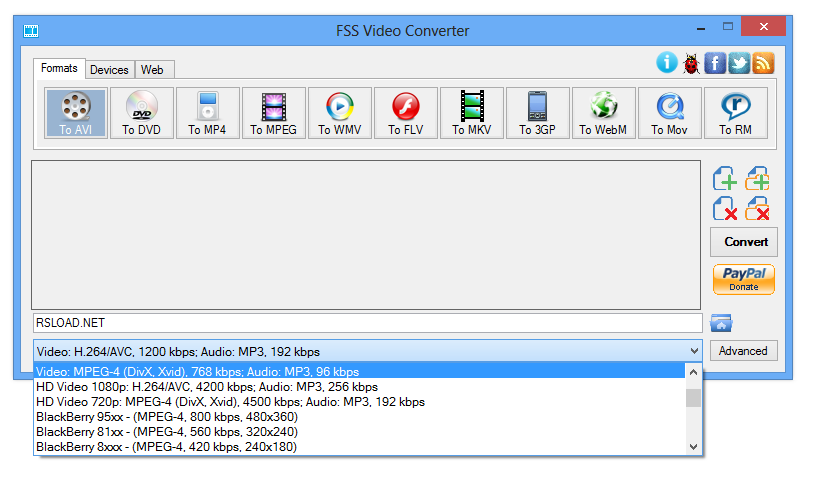The image size is (814, 477).
Task: Close the FSS Video Converter window
Action: pos(764,26)
